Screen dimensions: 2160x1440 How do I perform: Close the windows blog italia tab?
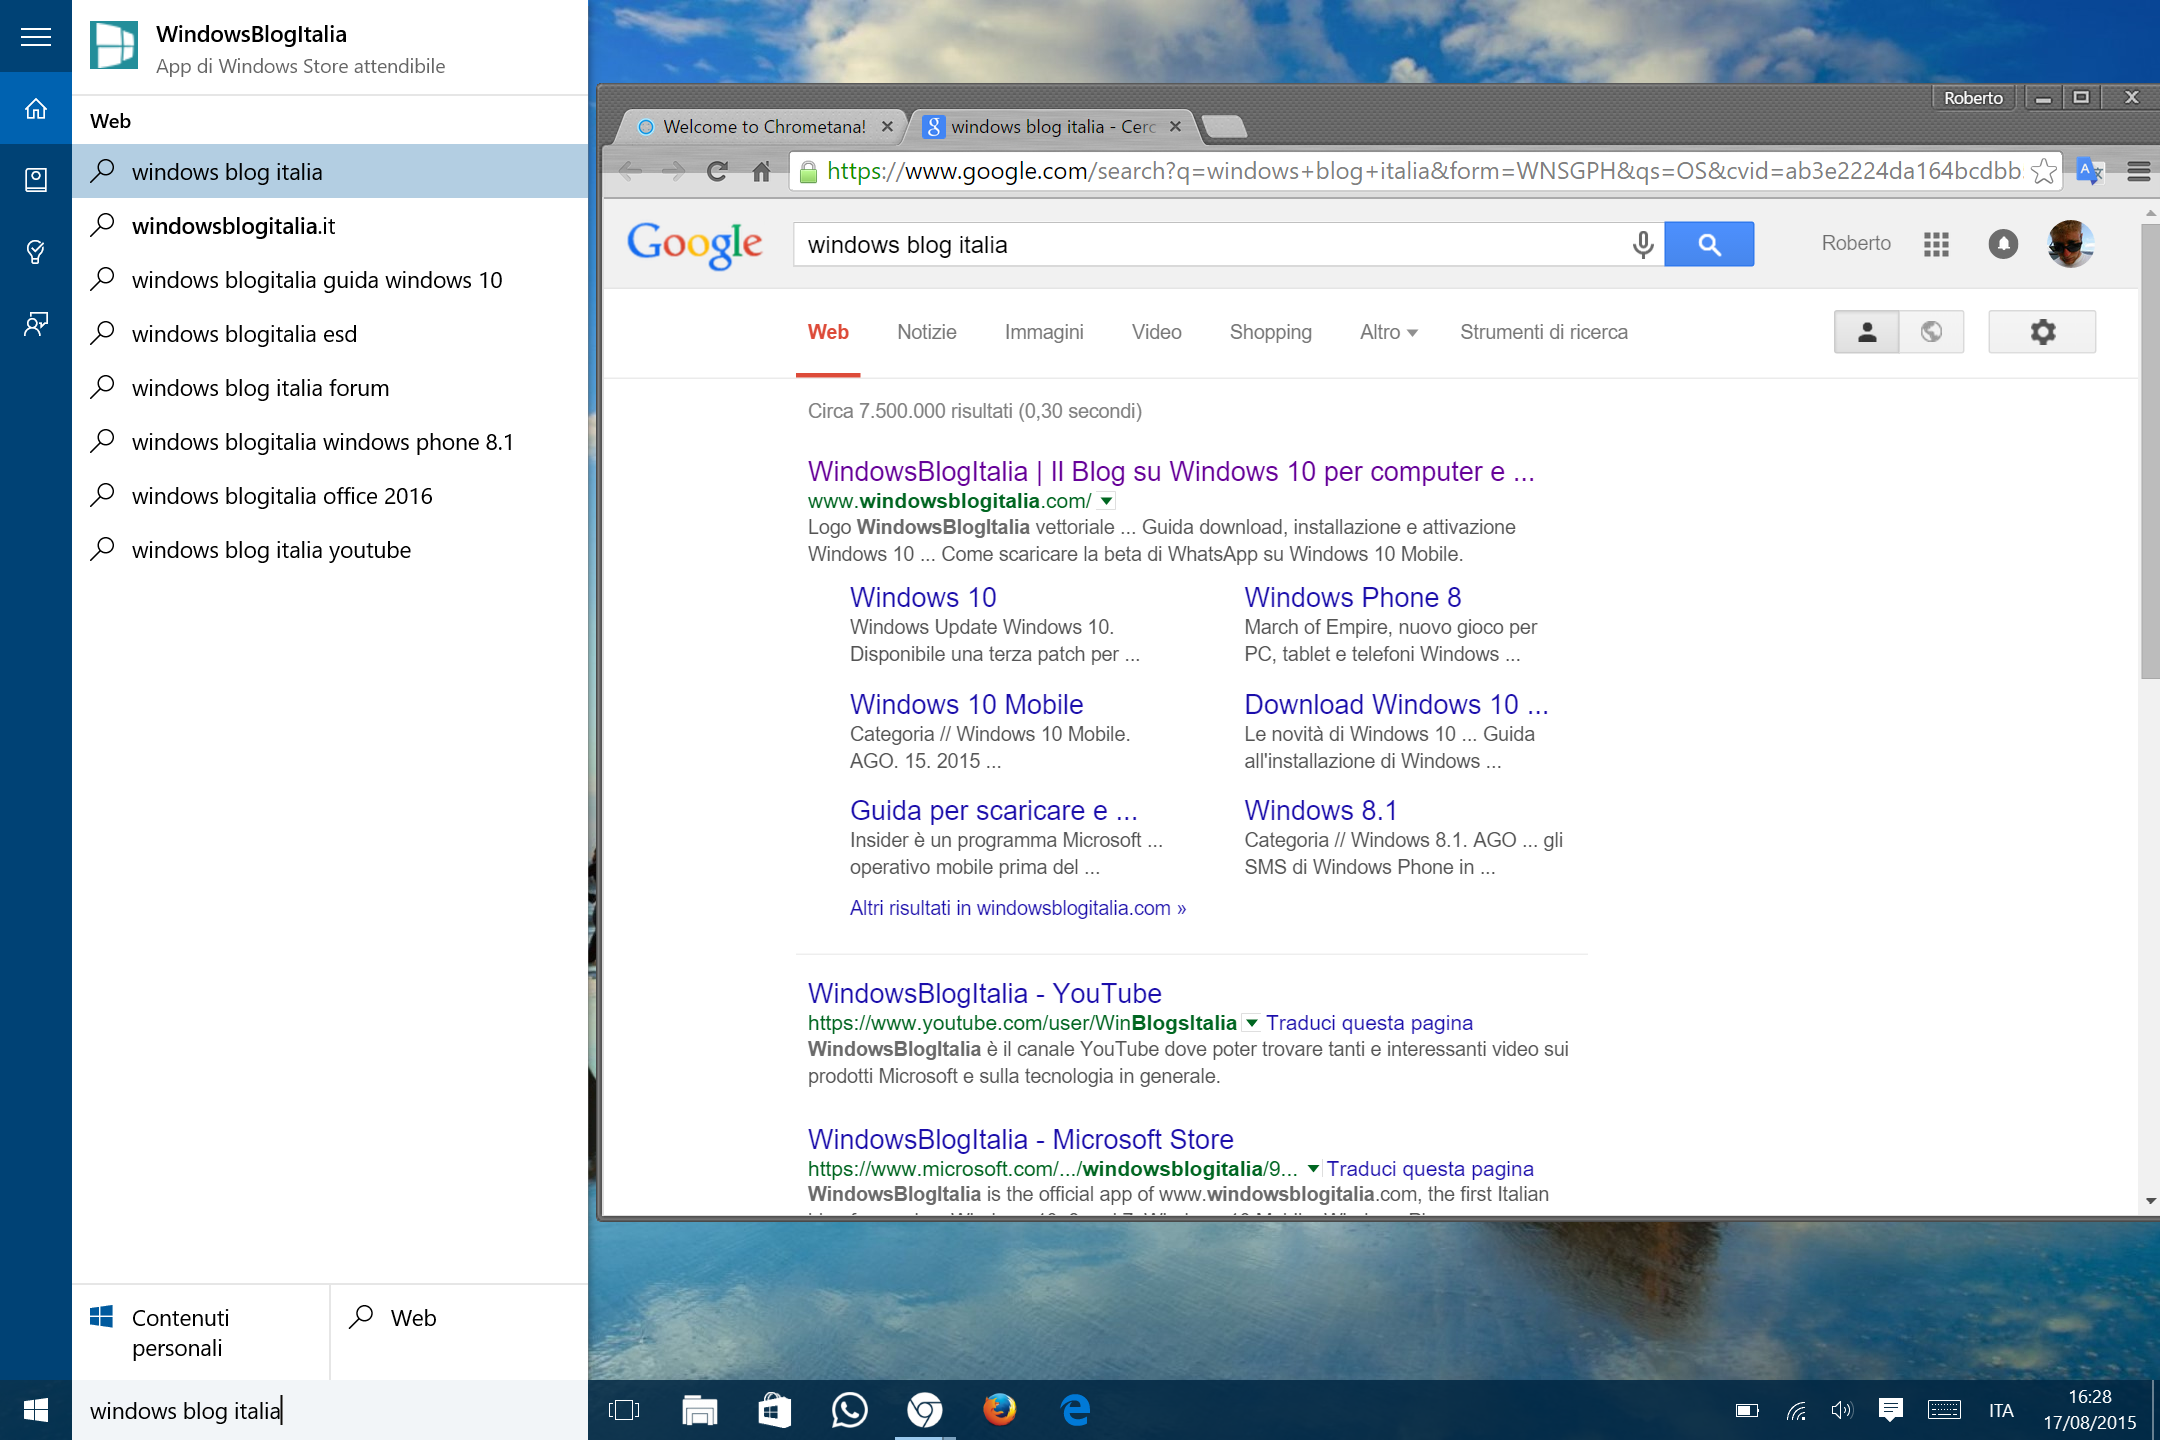(1175, 127)
